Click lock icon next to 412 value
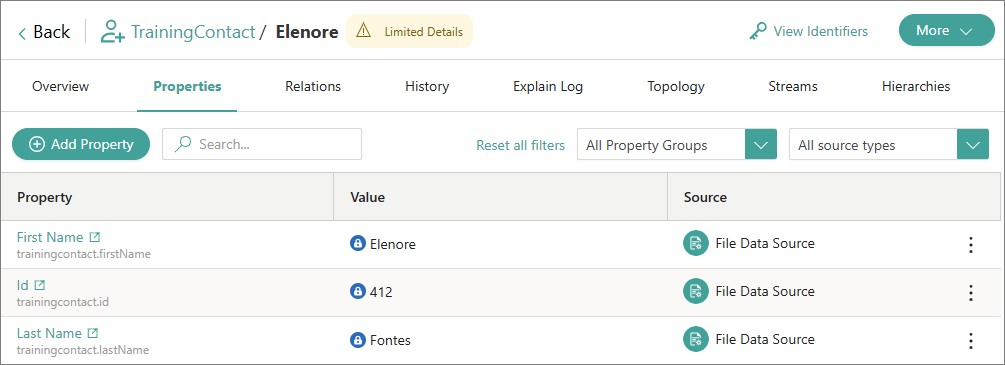The image size is (1005, 365). pyautogui.click(x=357, y=292)
